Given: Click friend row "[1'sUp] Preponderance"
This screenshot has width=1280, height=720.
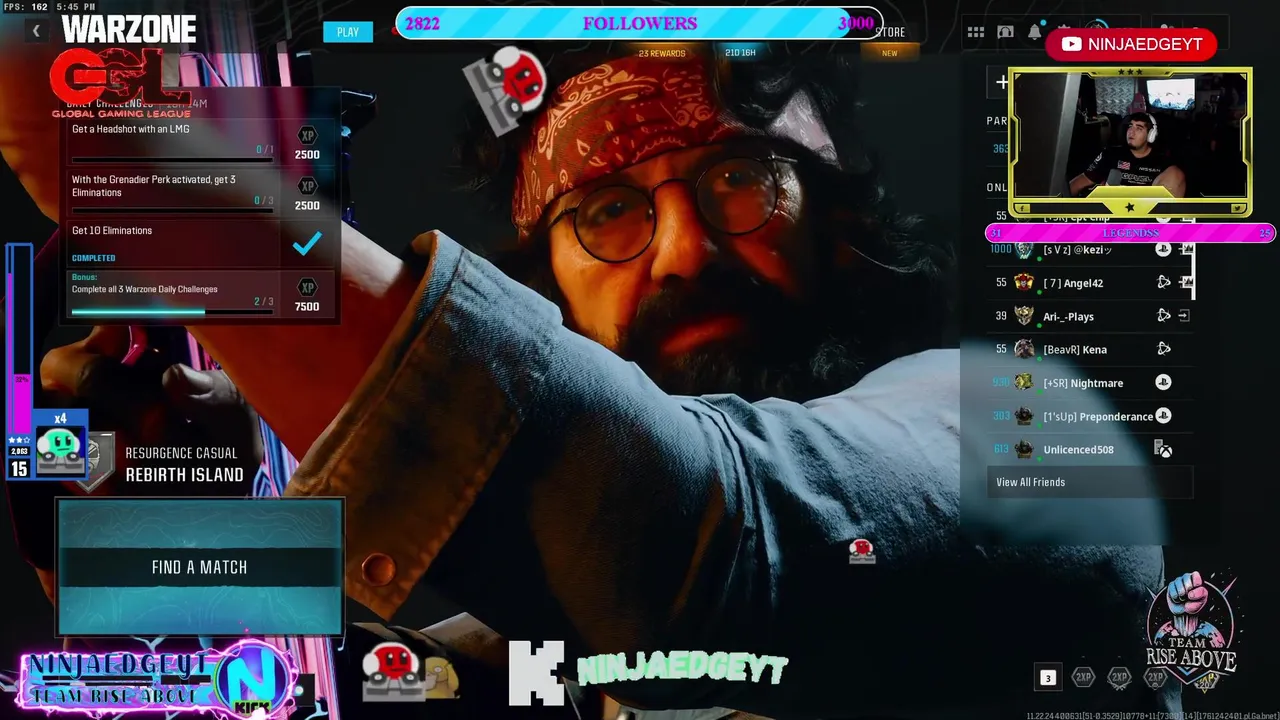Looking at the screenshot, I should (x=1090, y=416).
